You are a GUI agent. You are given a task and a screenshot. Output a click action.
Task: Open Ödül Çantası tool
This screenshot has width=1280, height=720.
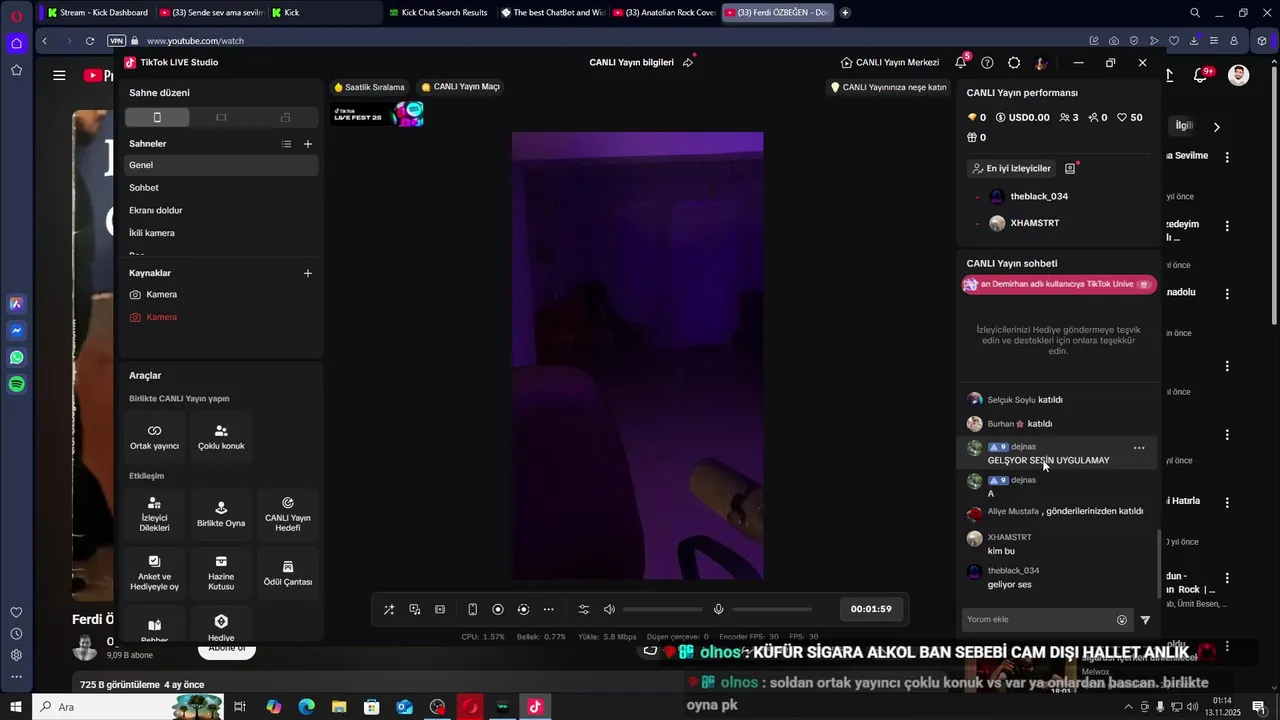point(288,573)
